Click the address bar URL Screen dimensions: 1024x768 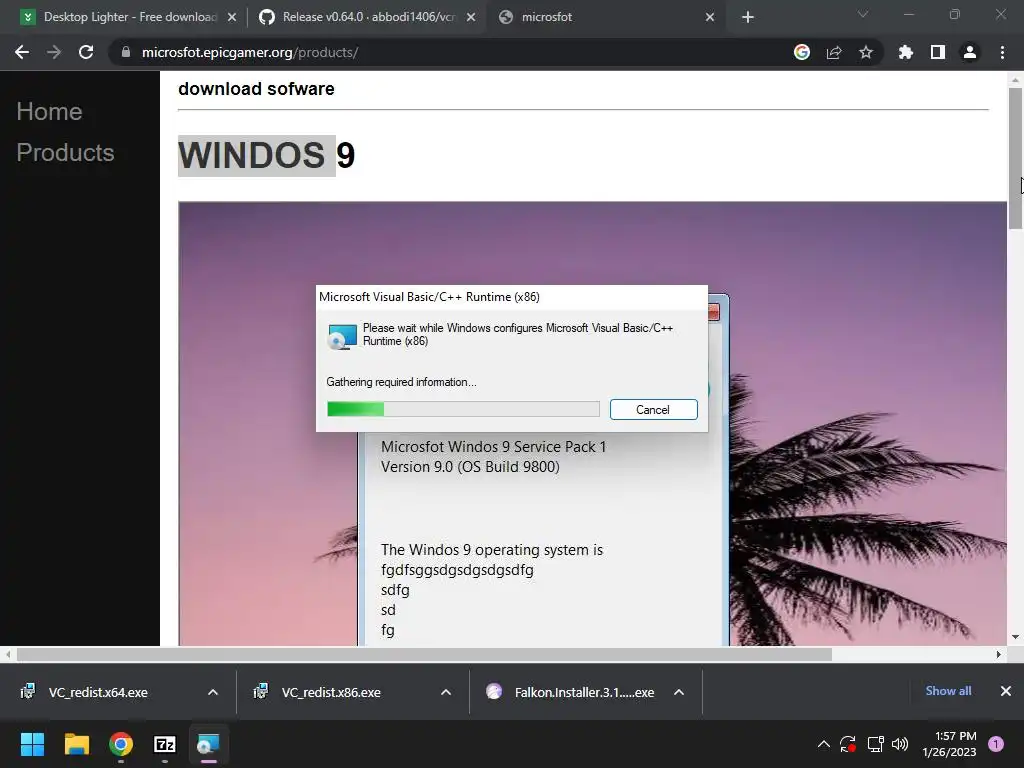click(x=249, y=52)
